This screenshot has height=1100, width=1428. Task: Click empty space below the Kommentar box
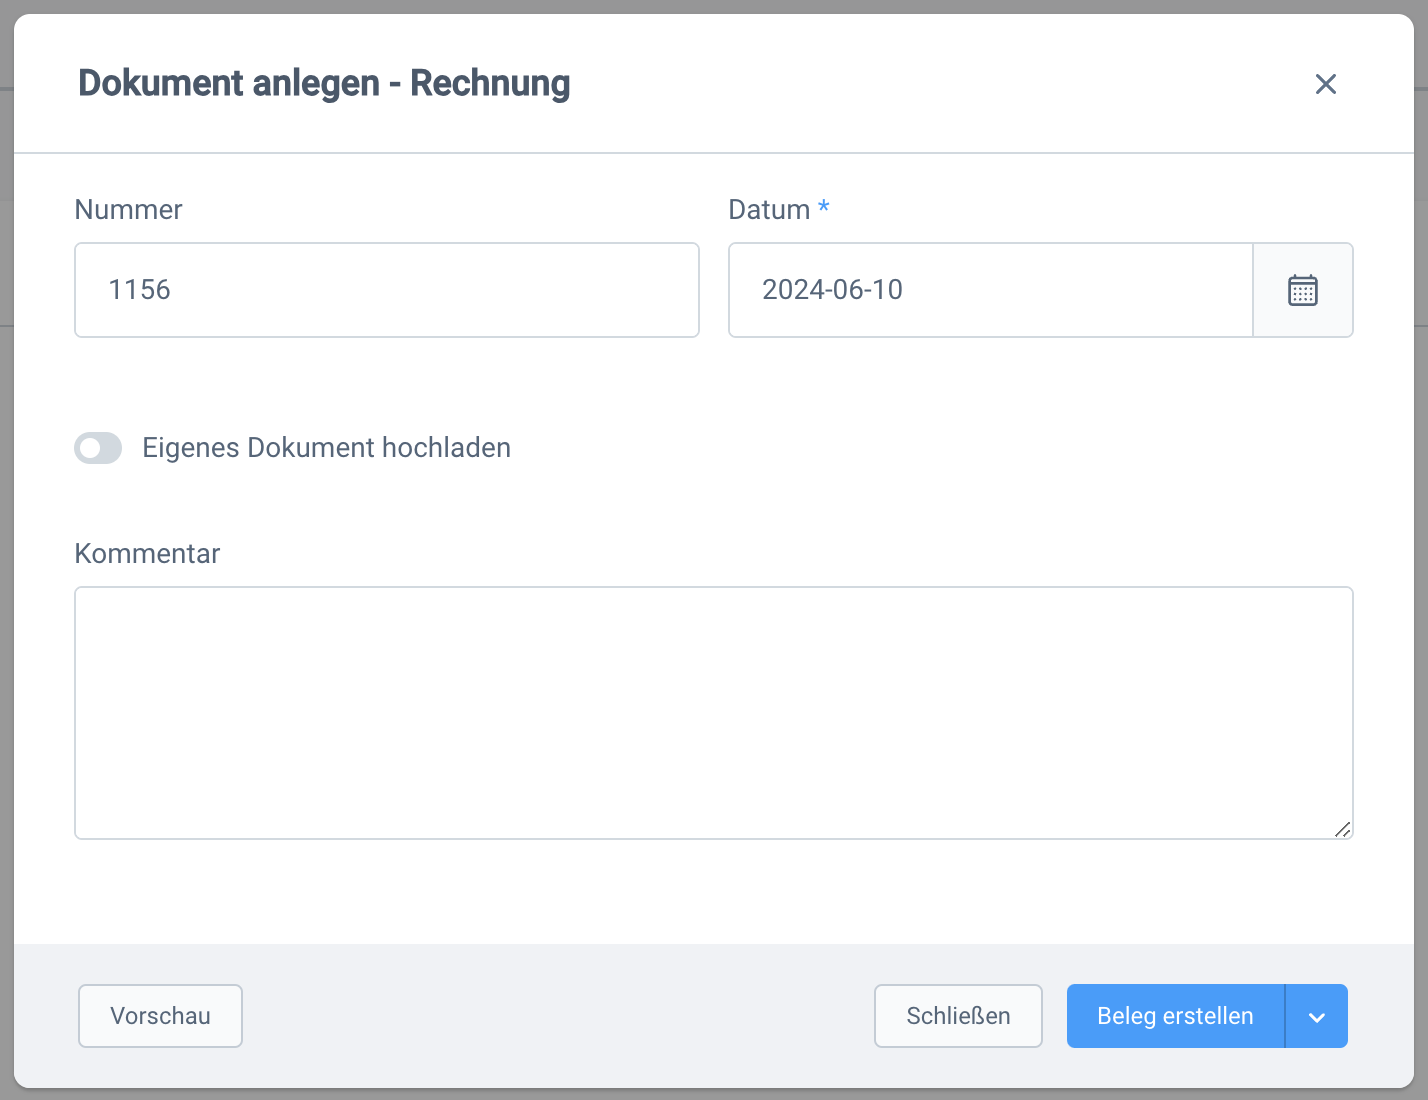coord(713,890)
